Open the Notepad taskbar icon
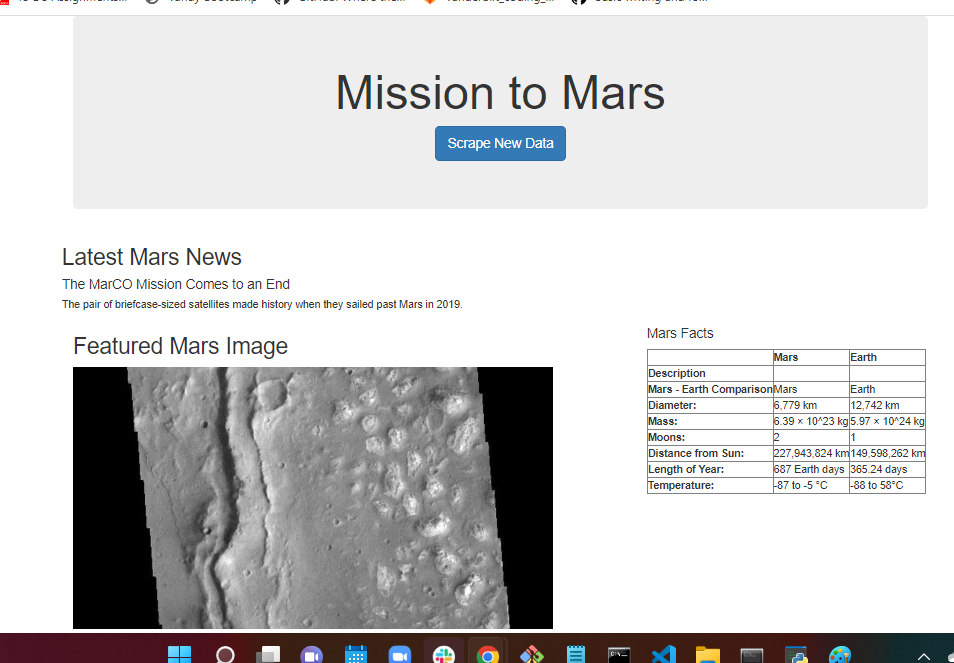This screenshot has height=663, width=954. pos(576,654)
